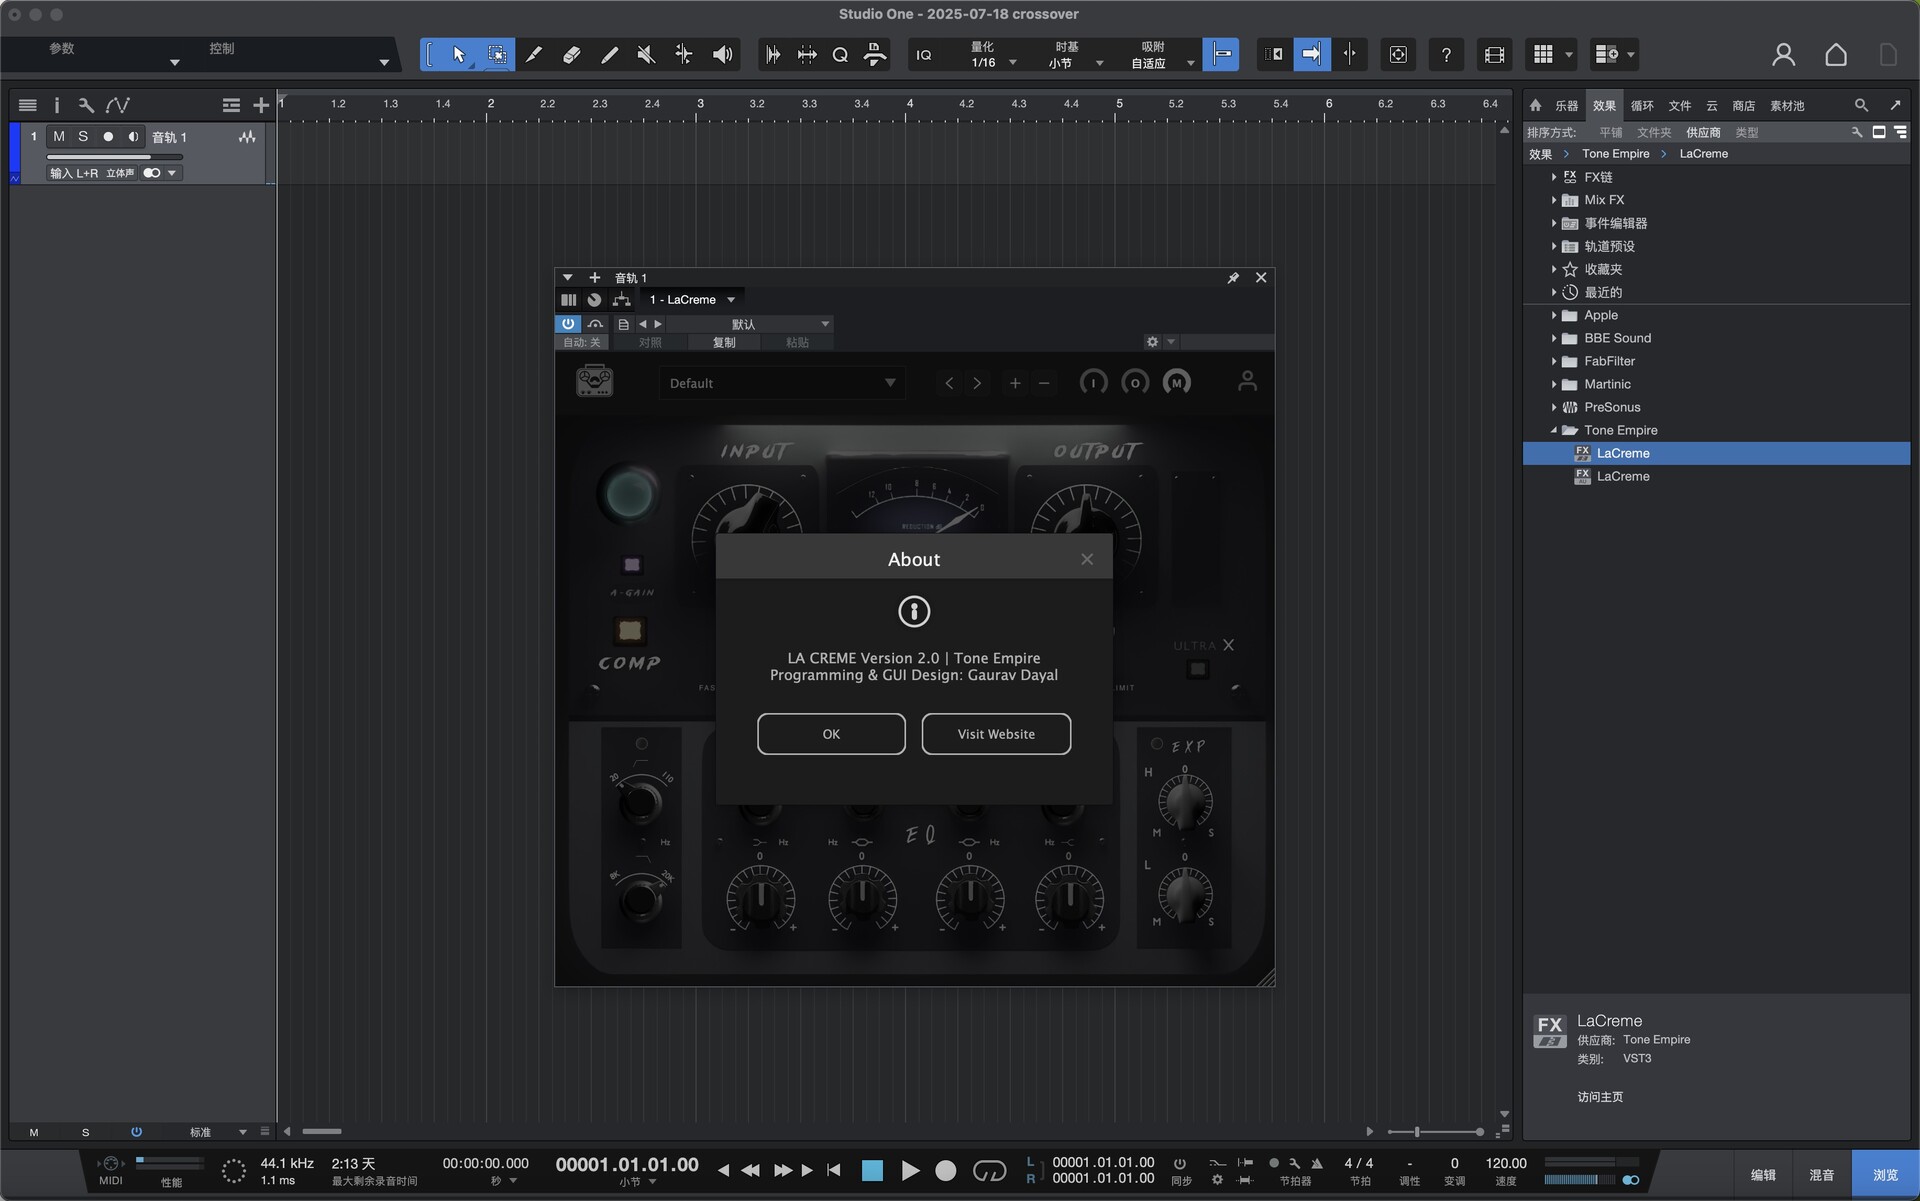Click the LaCreme plugin user profile icon
The height and width of the screenshot is (1201, 1920).
tap(1247, 382)
